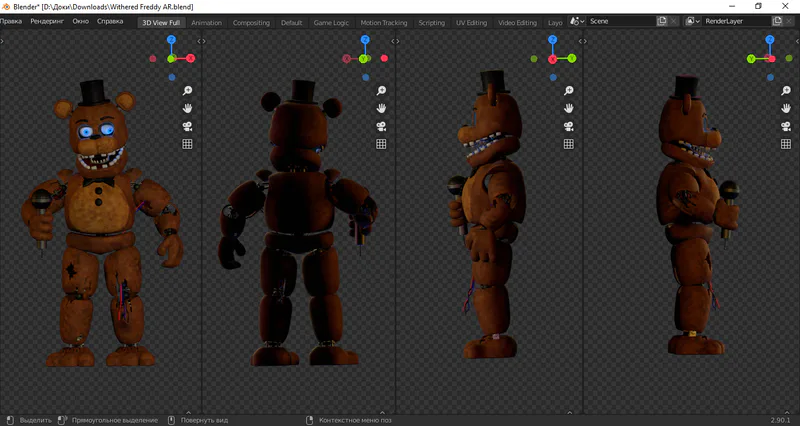Click the RenderLayer name field
The image size is (800, 426).
click(x=736, y=21)
